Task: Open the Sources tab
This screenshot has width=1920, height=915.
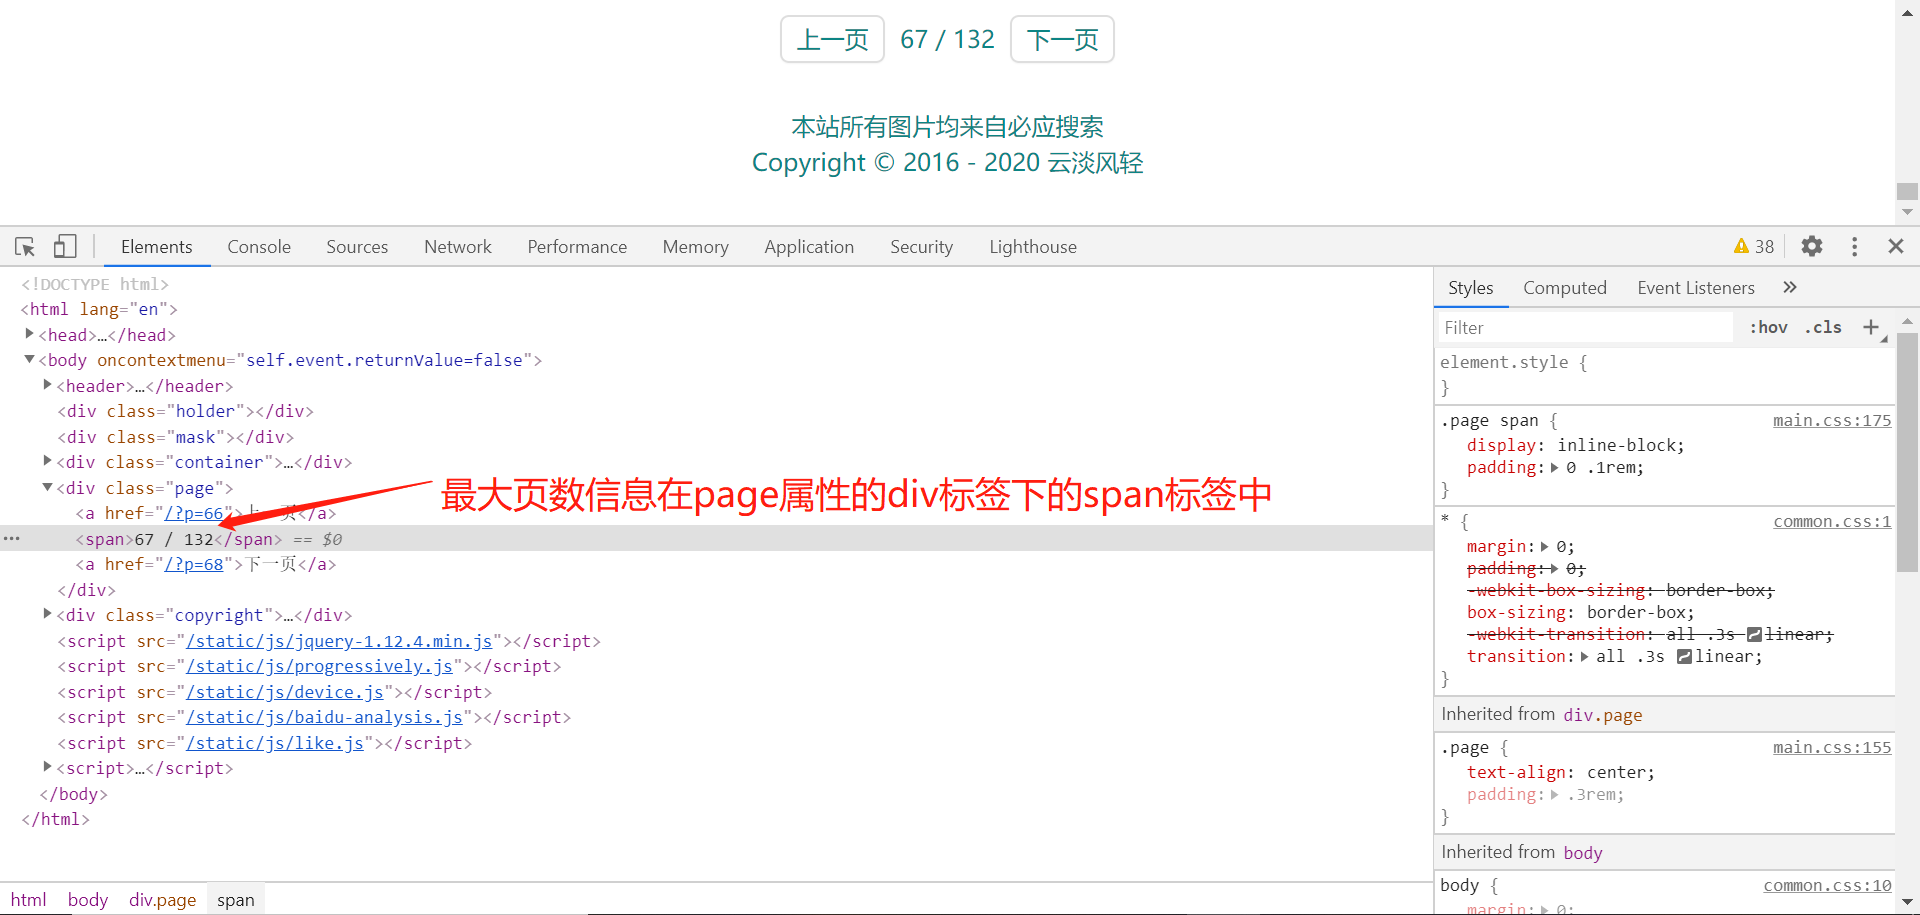Action: 357,247
